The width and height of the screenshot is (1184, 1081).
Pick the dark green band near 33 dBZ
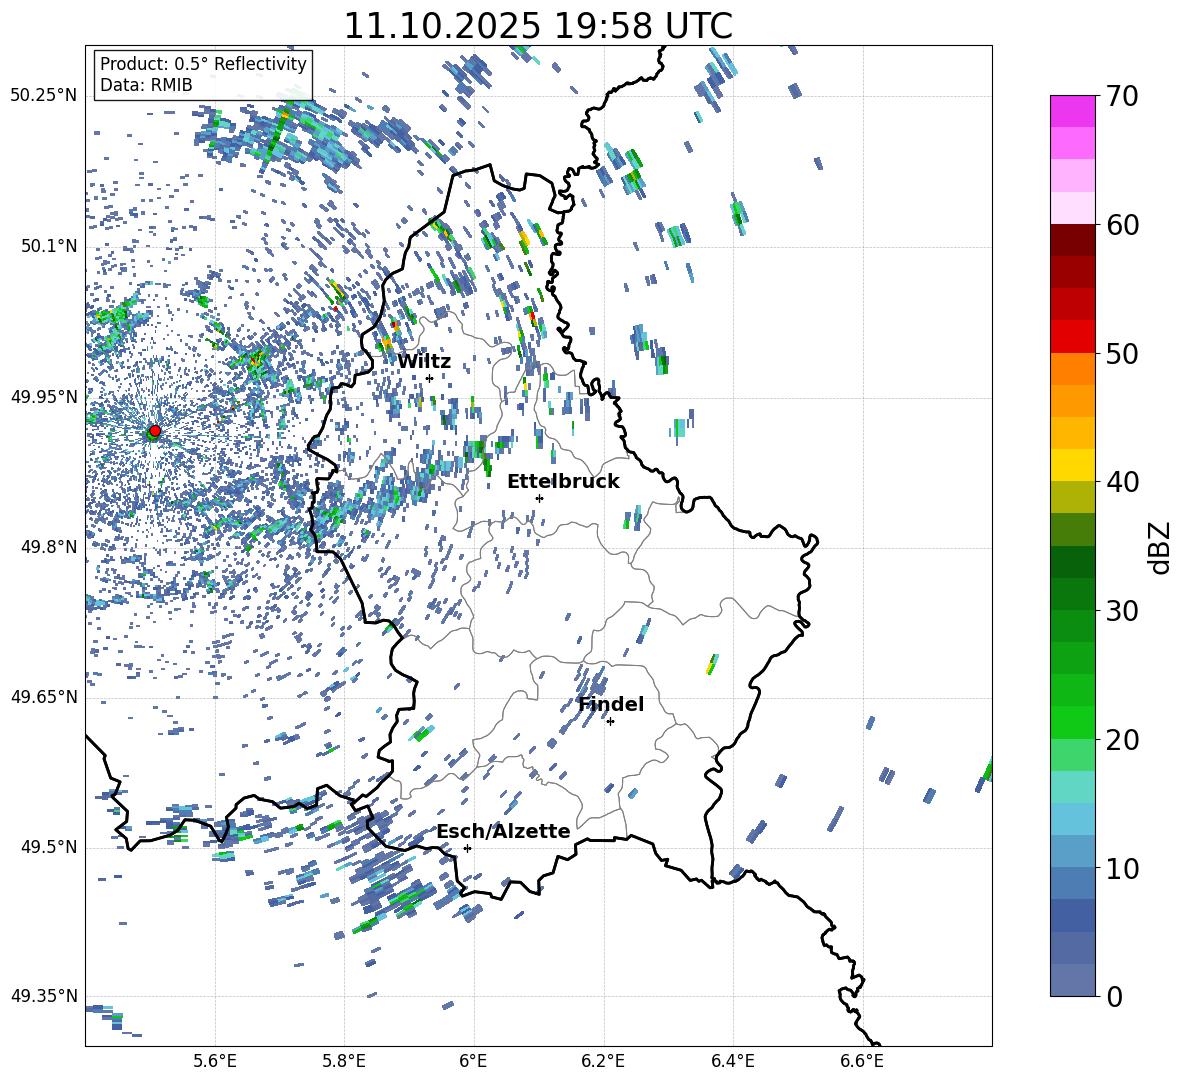(x=1072, y=562)
